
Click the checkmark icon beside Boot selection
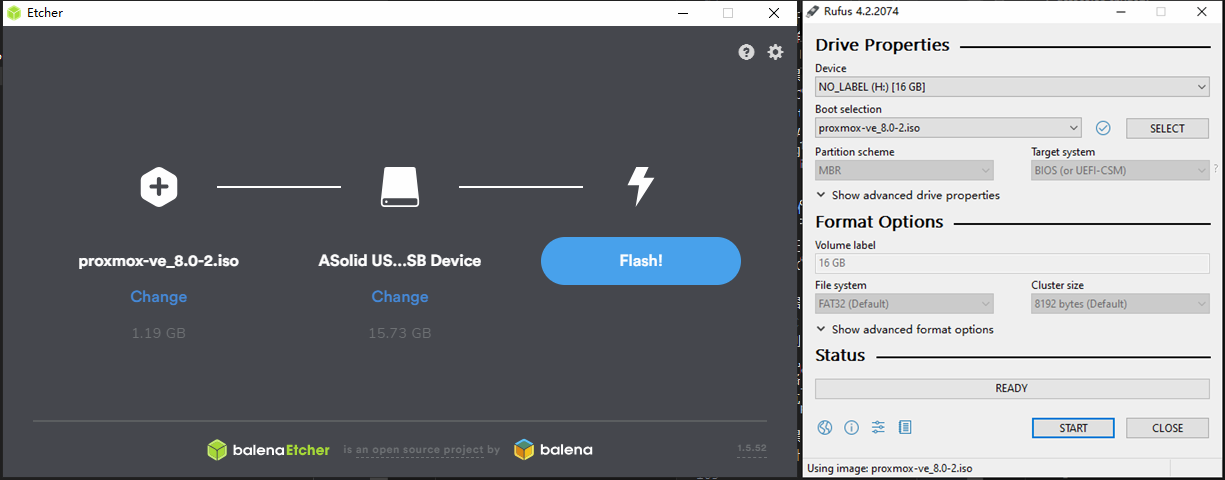[1104, 128]
